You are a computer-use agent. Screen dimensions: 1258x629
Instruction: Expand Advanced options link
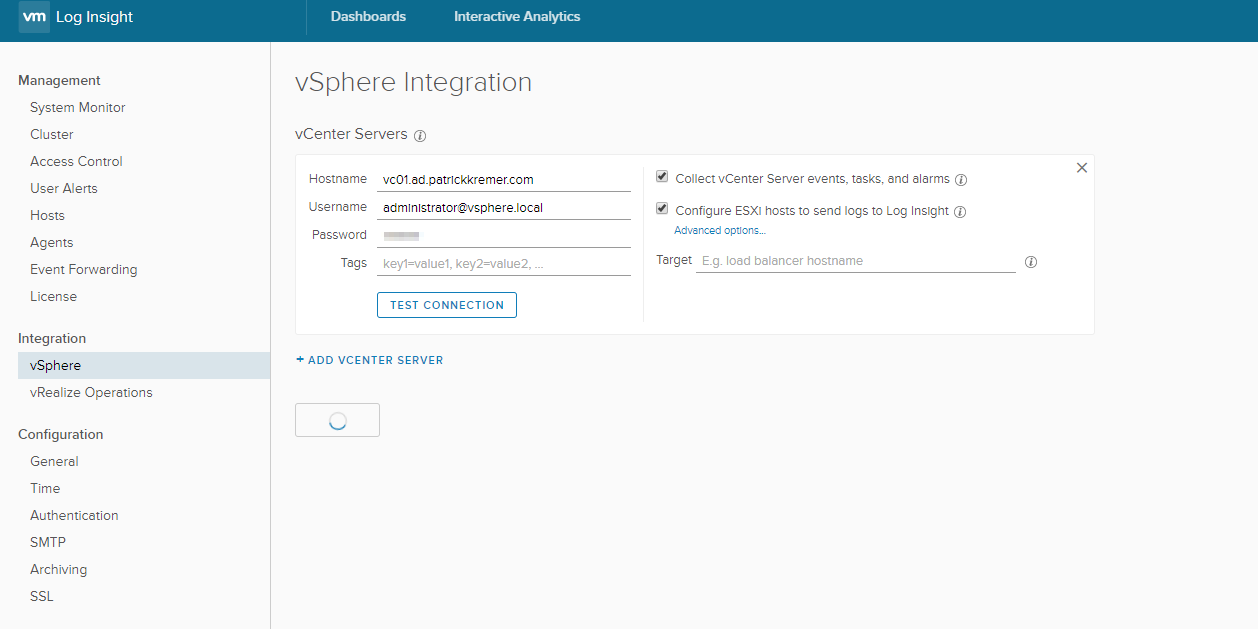click(x=720, y=231)
